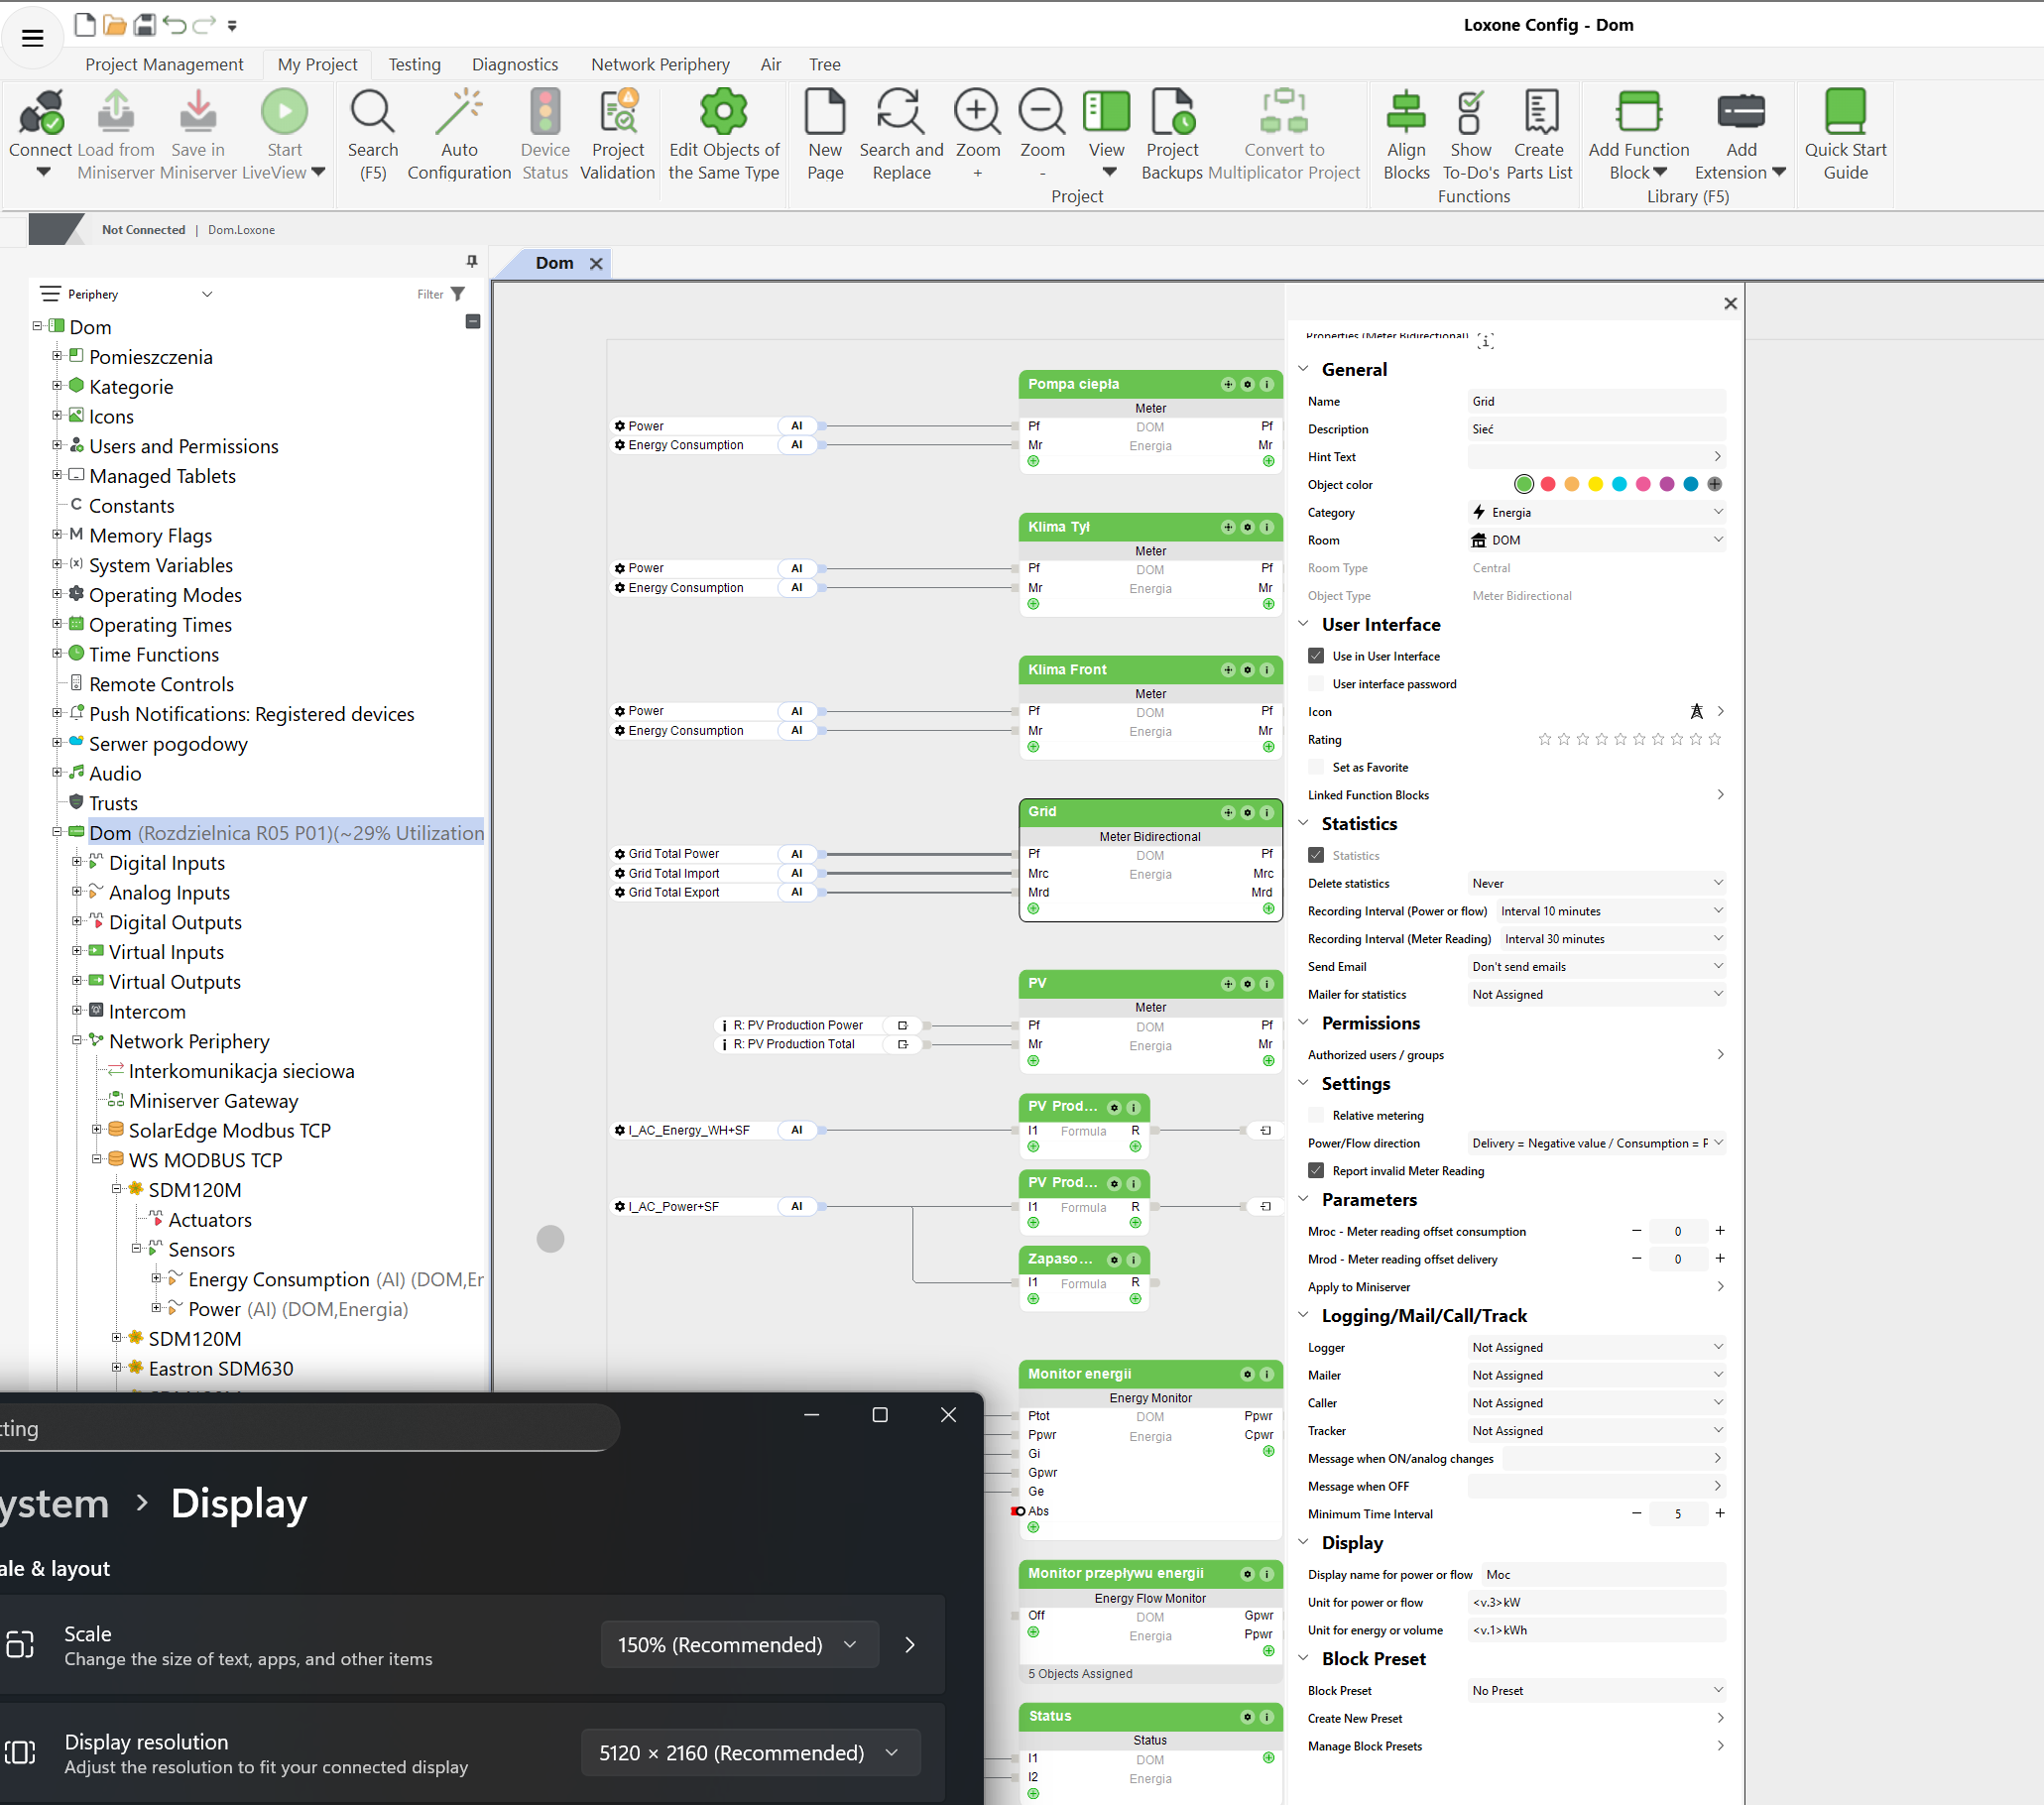The width and height of the screenshot is (2044, 1805).
Task: Switch to the Diagnostics ribbon tab
Action: click(514, 64)
